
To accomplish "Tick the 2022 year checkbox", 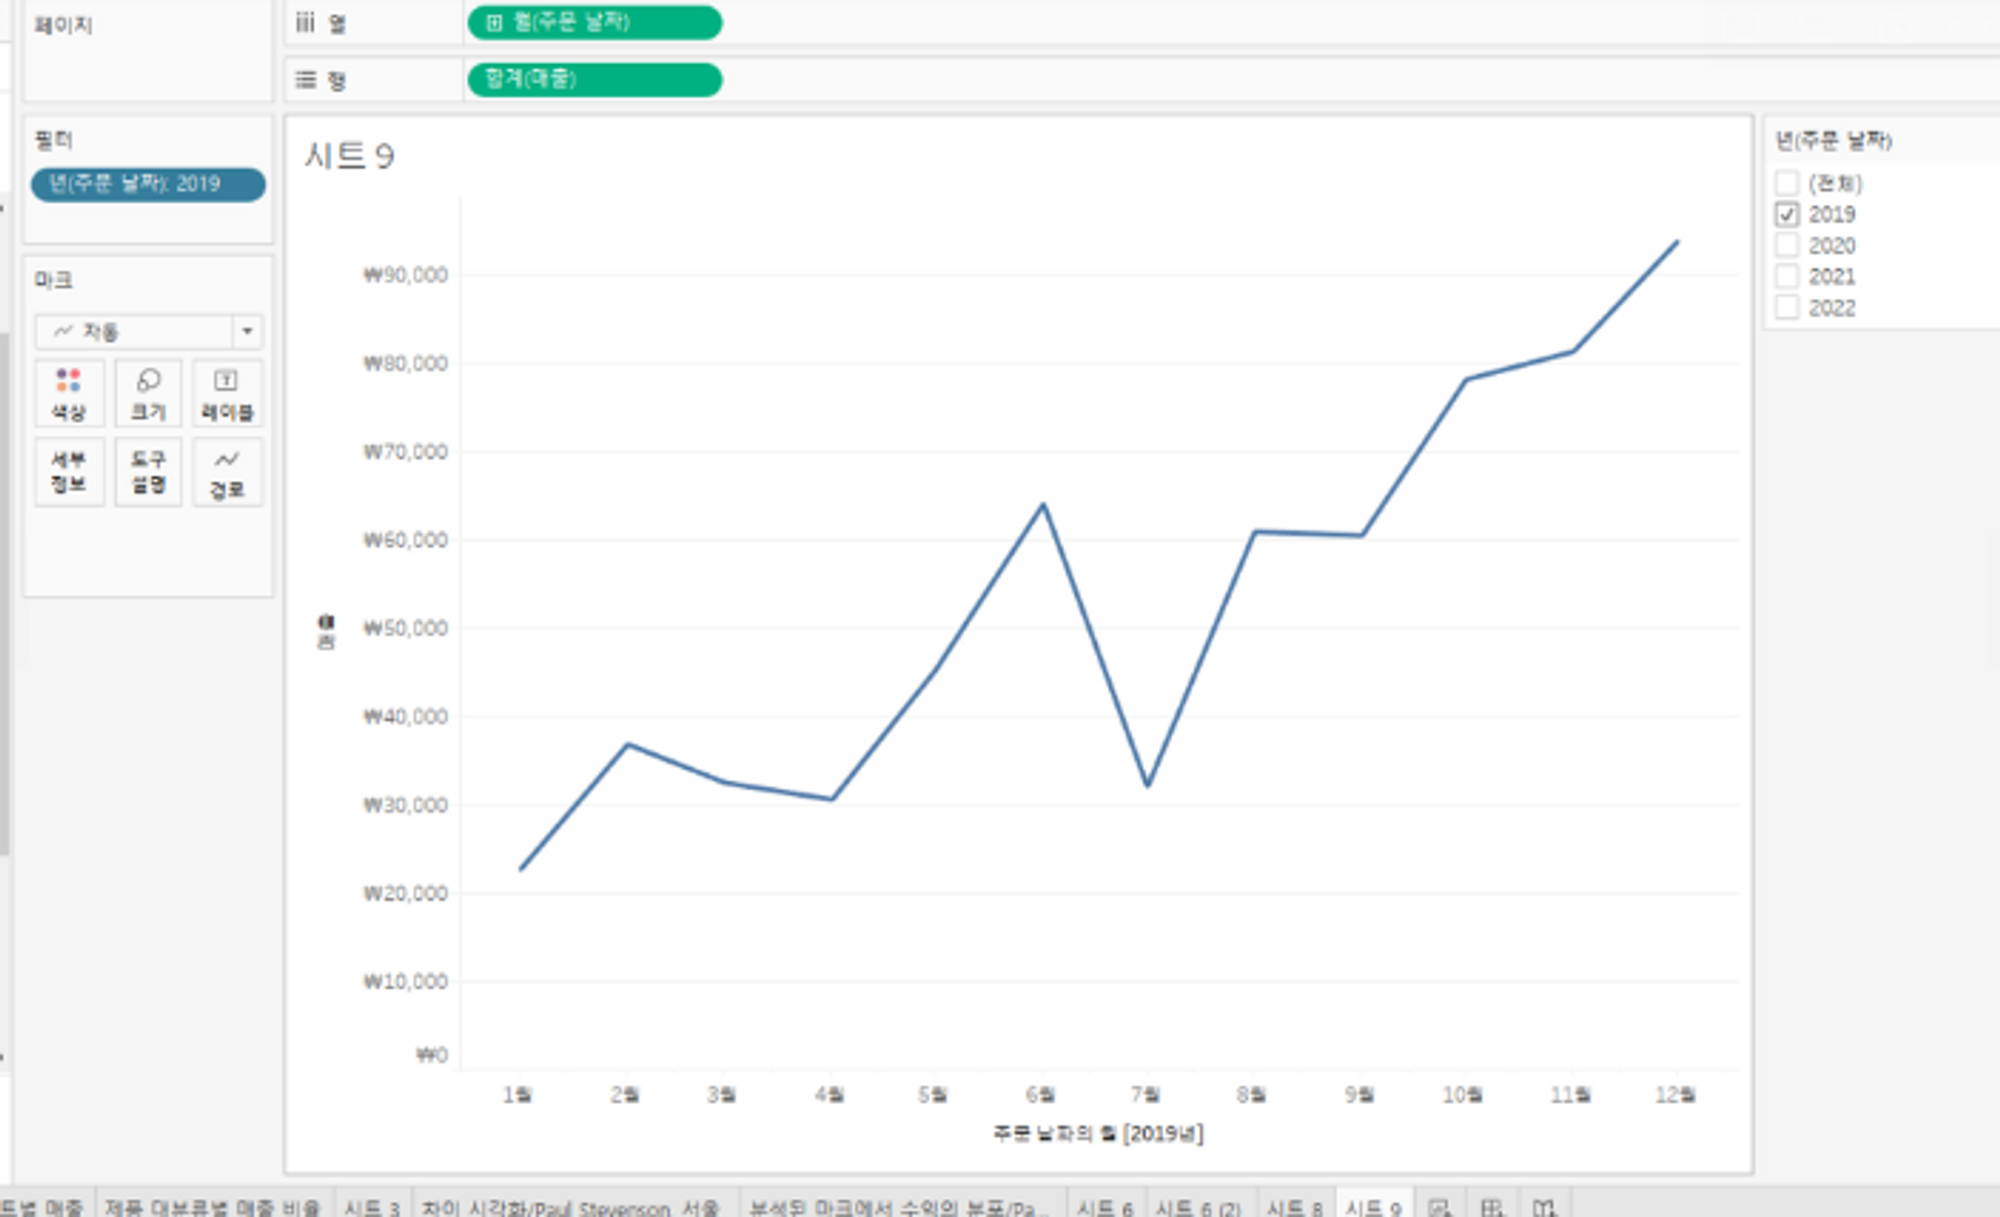I will tap(1787, 307).
